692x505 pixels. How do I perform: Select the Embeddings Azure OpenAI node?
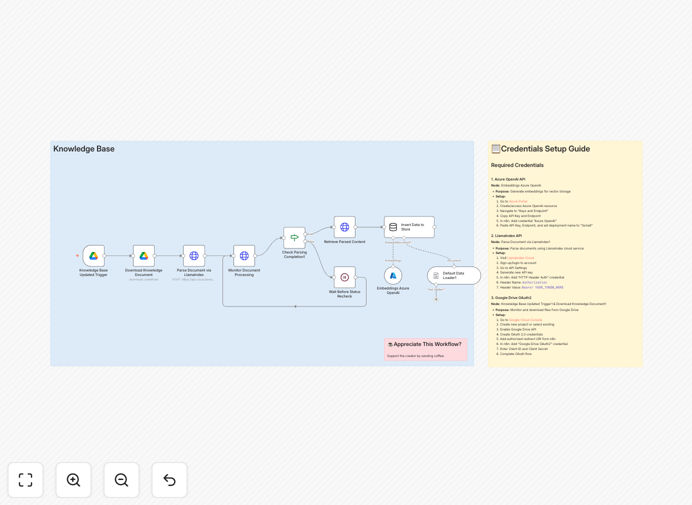click(x=393, y=276)
